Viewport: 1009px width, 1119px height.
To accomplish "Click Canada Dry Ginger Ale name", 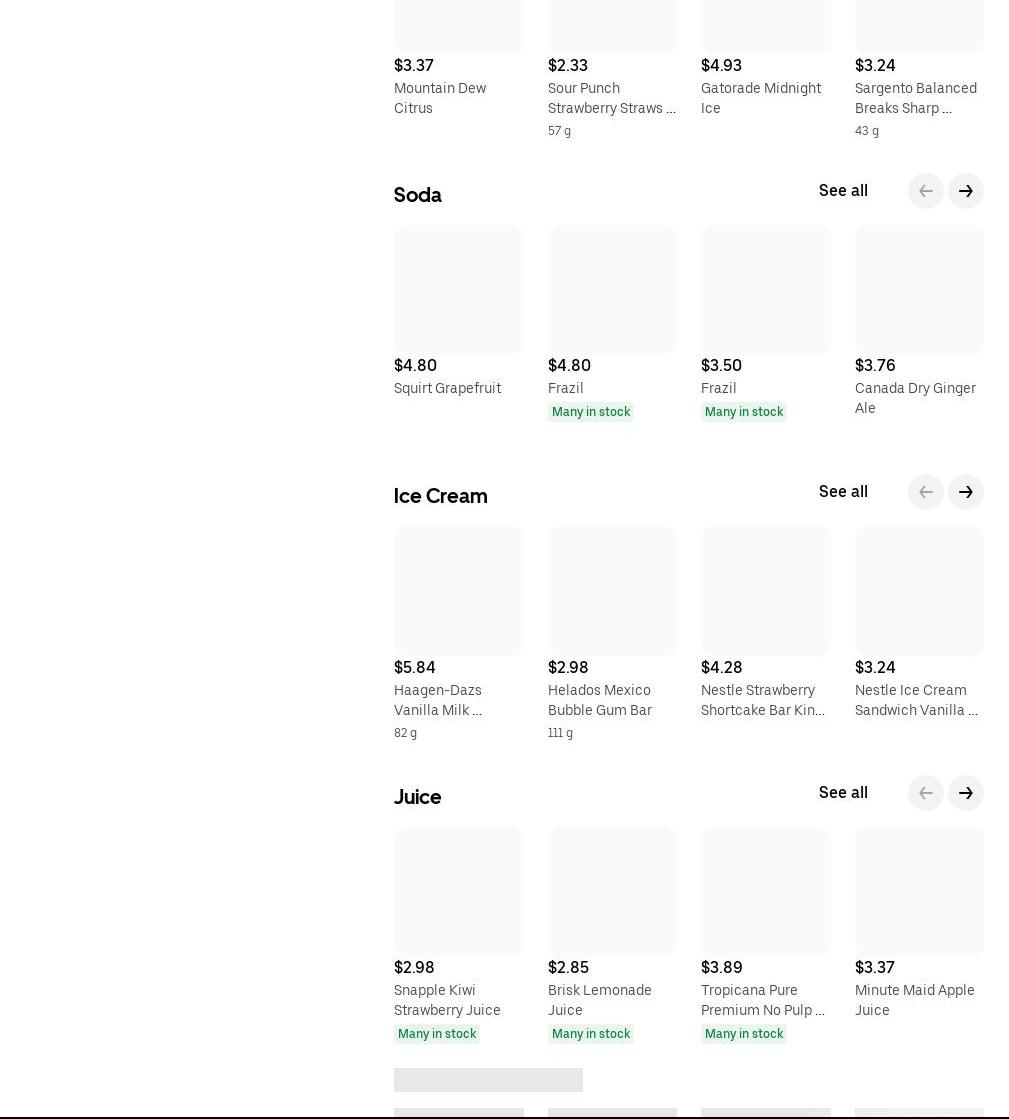I will coord(915,398).
